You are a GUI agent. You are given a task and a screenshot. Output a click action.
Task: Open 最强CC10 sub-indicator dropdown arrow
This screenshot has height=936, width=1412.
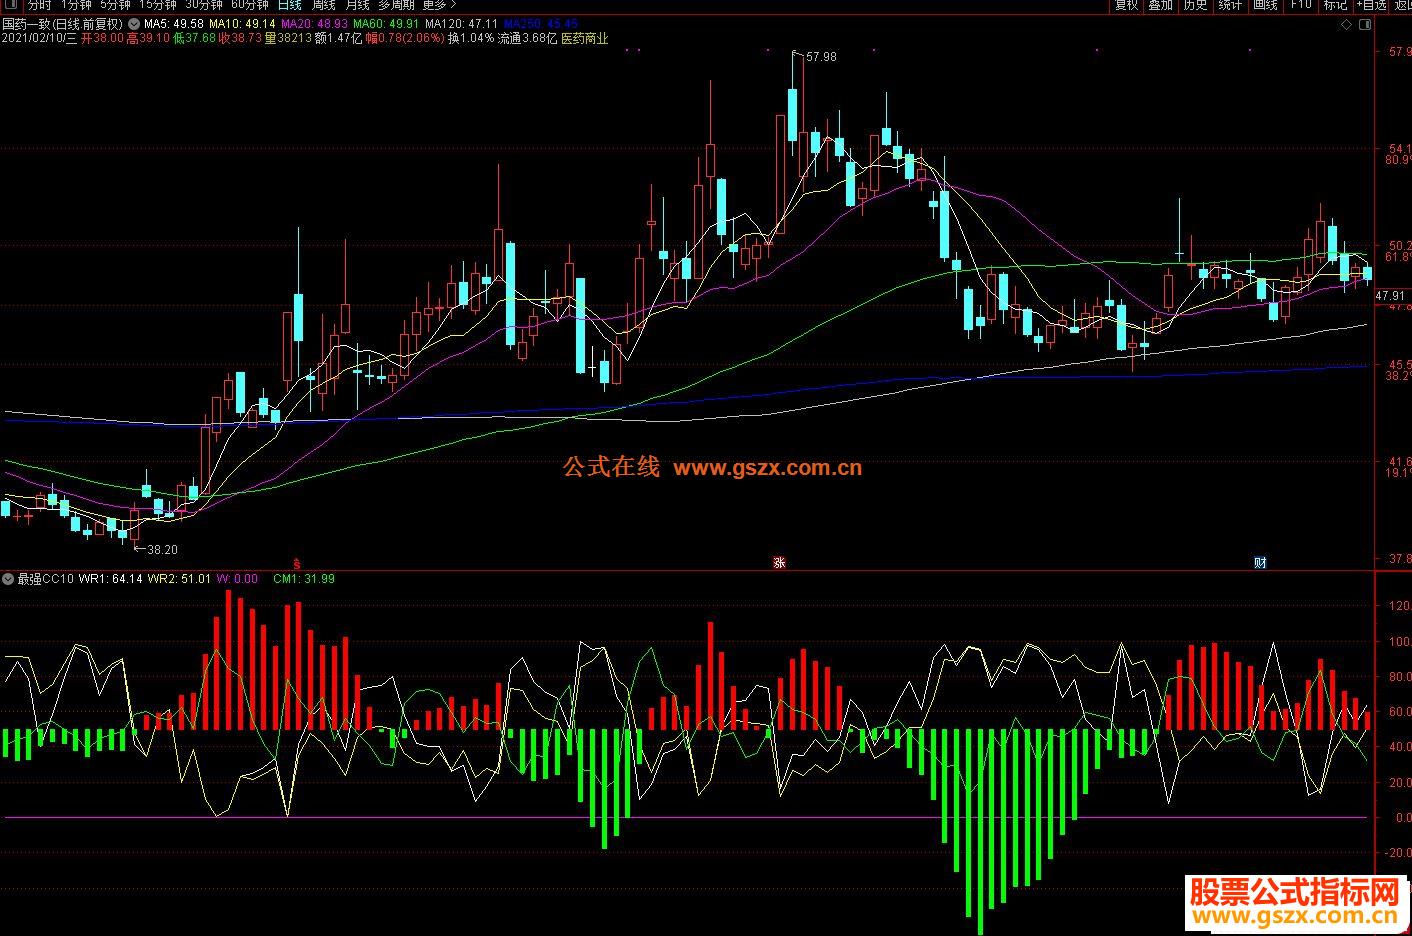[x=9, y=578]
